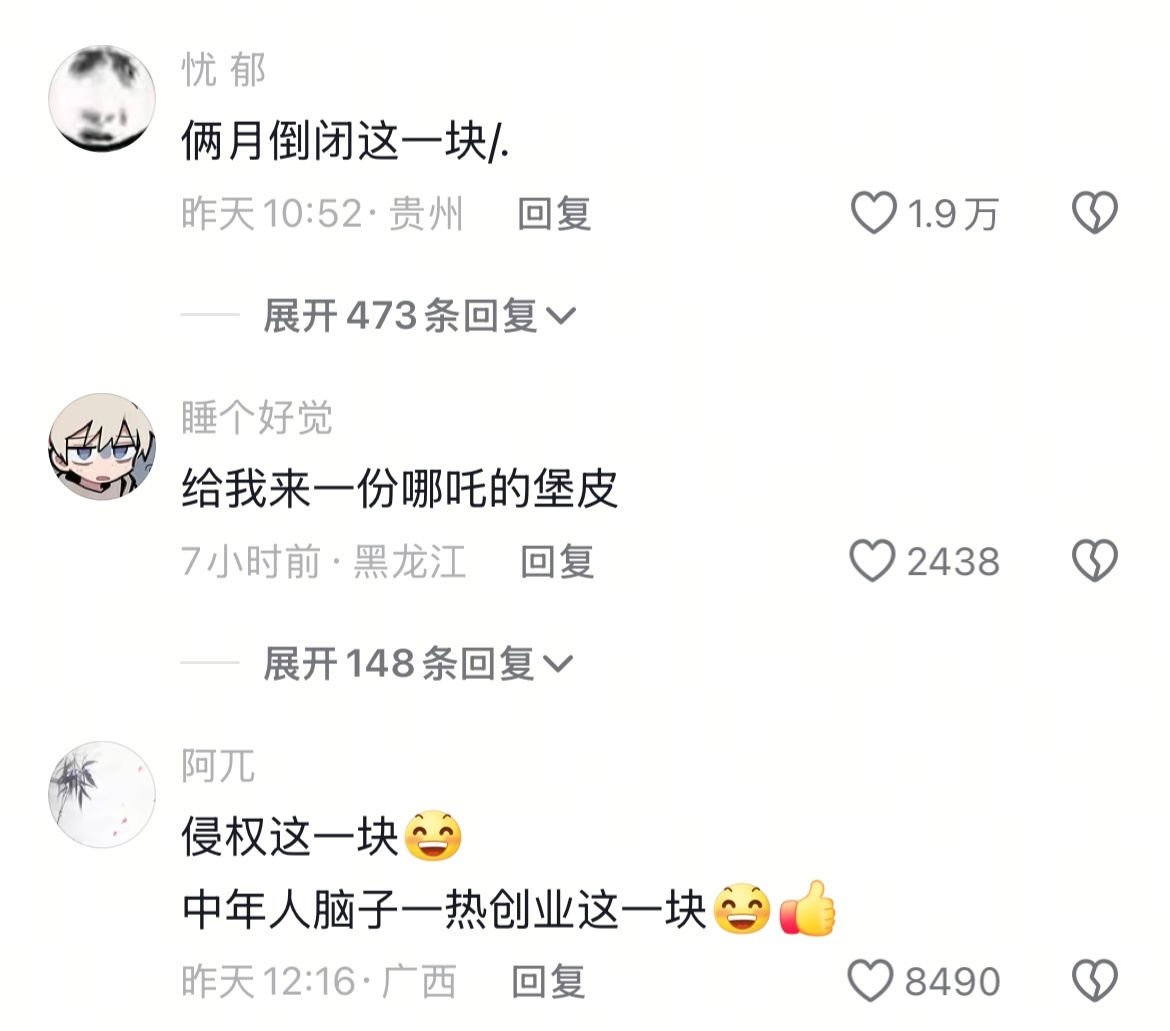Select comment text 给我来一份哪吒的堡皮
Viewport: 1170px width, 1031px height.
pyautogui.click(x=400, y=489)
